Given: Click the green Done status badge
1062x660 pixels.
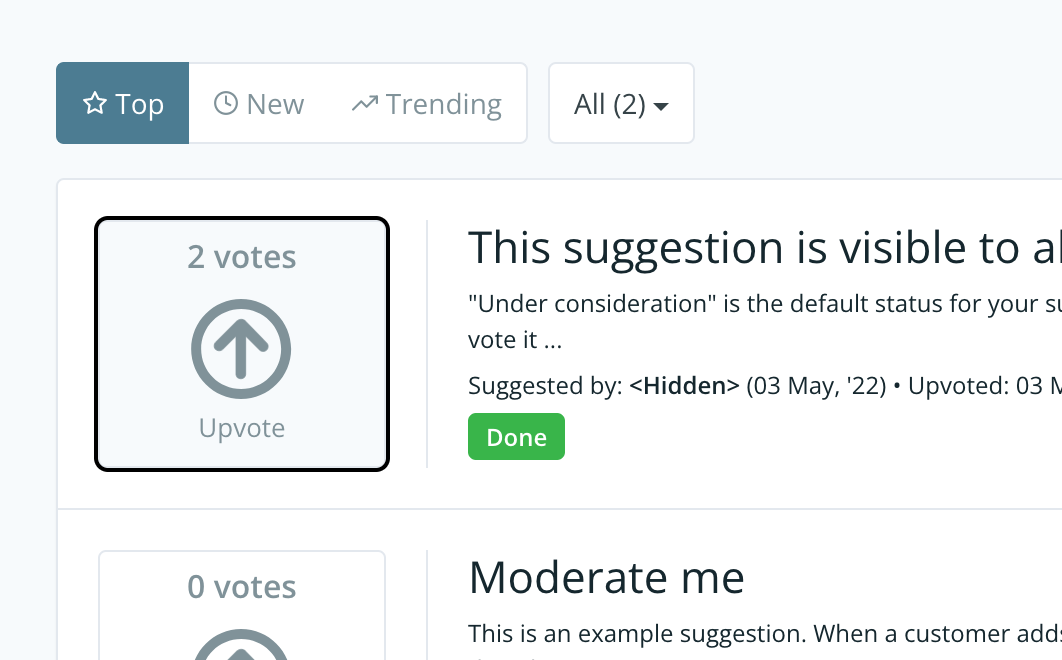Looking at the screenshot, I should coord(516,436).
